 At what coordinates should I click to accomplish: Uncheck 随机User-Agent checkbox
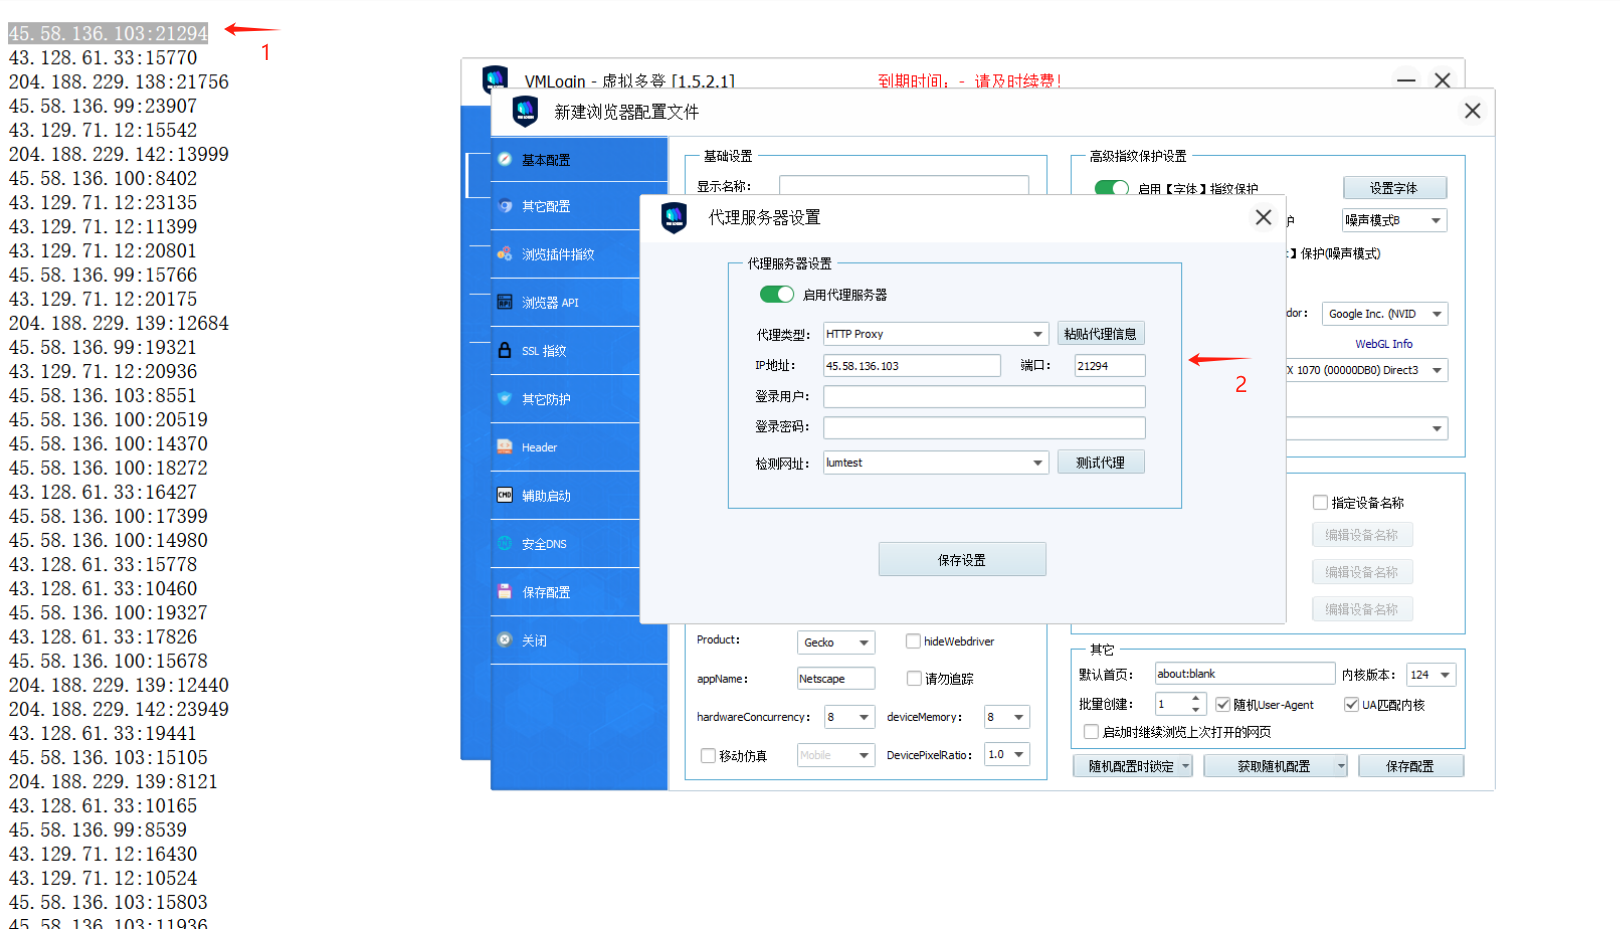click(1222, 704)
